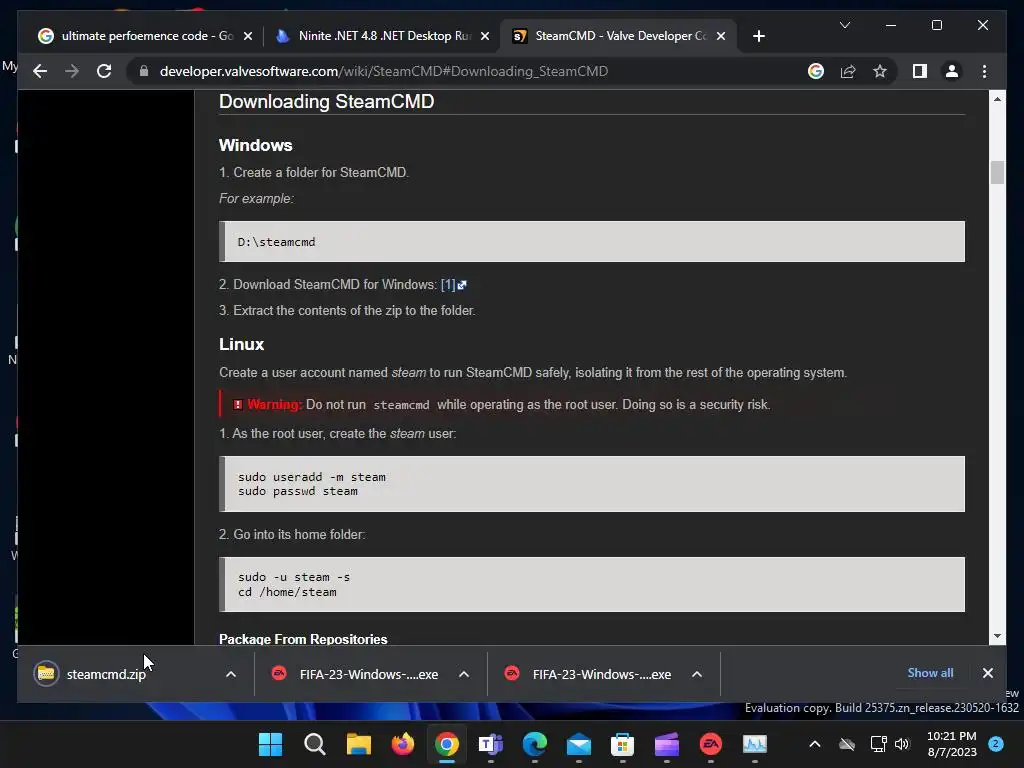
Task: Click the Package From Repositories heading
Action: pyautogui.click(x=303, y=639)
